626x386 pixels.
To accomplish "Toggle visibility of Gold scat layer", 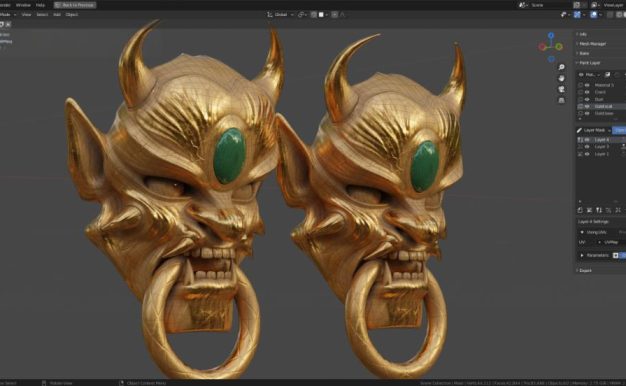I will pos(587,107).
